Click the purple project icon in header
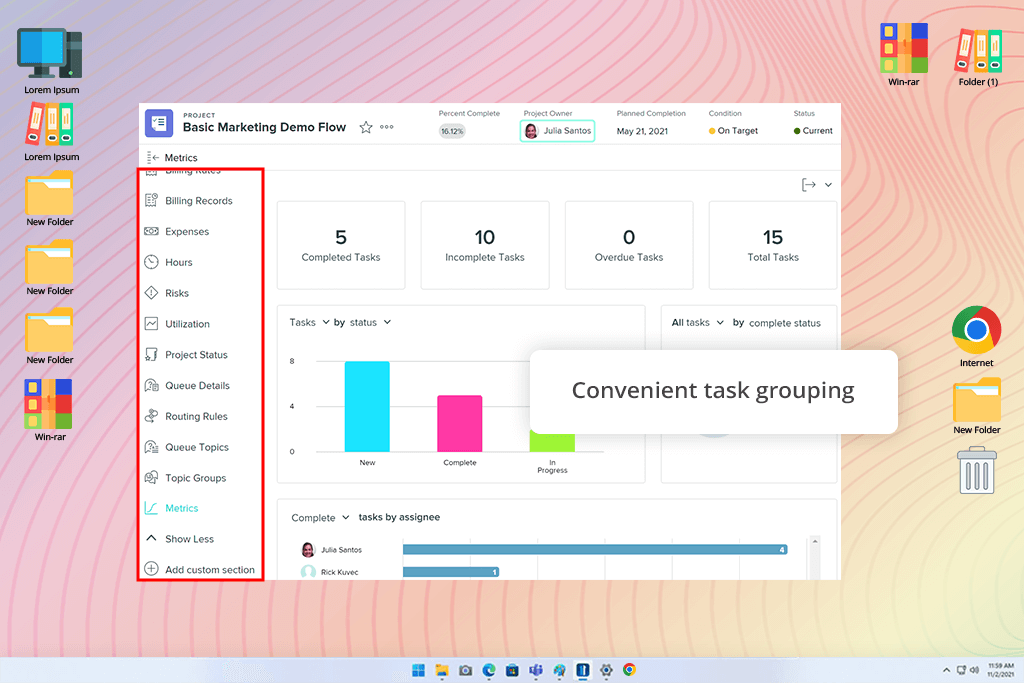Viewport: 1024px width, 683px height. pyautogui.click(x=159, y=123)
